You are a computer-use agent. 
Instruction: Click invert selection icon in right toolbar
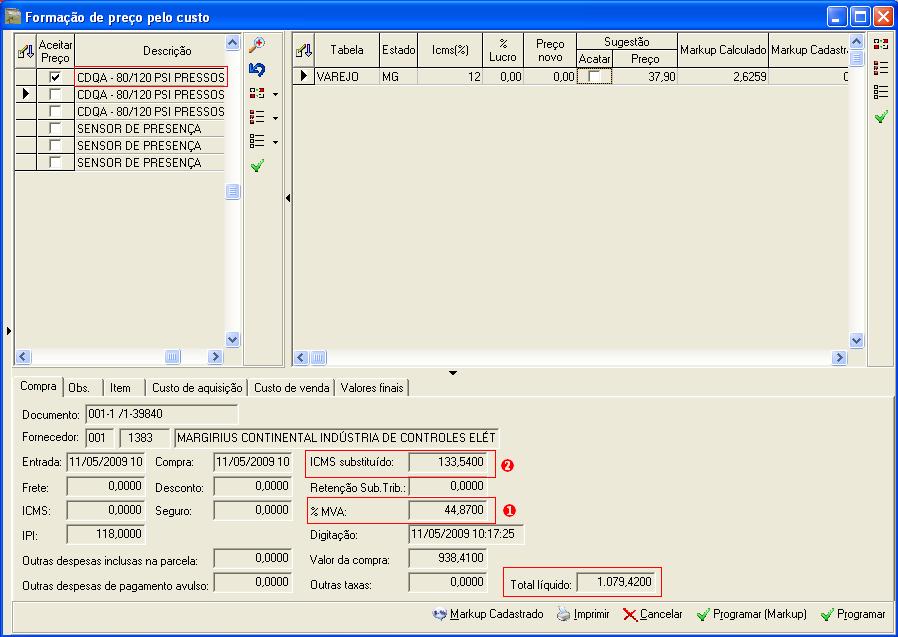(880, 44)
